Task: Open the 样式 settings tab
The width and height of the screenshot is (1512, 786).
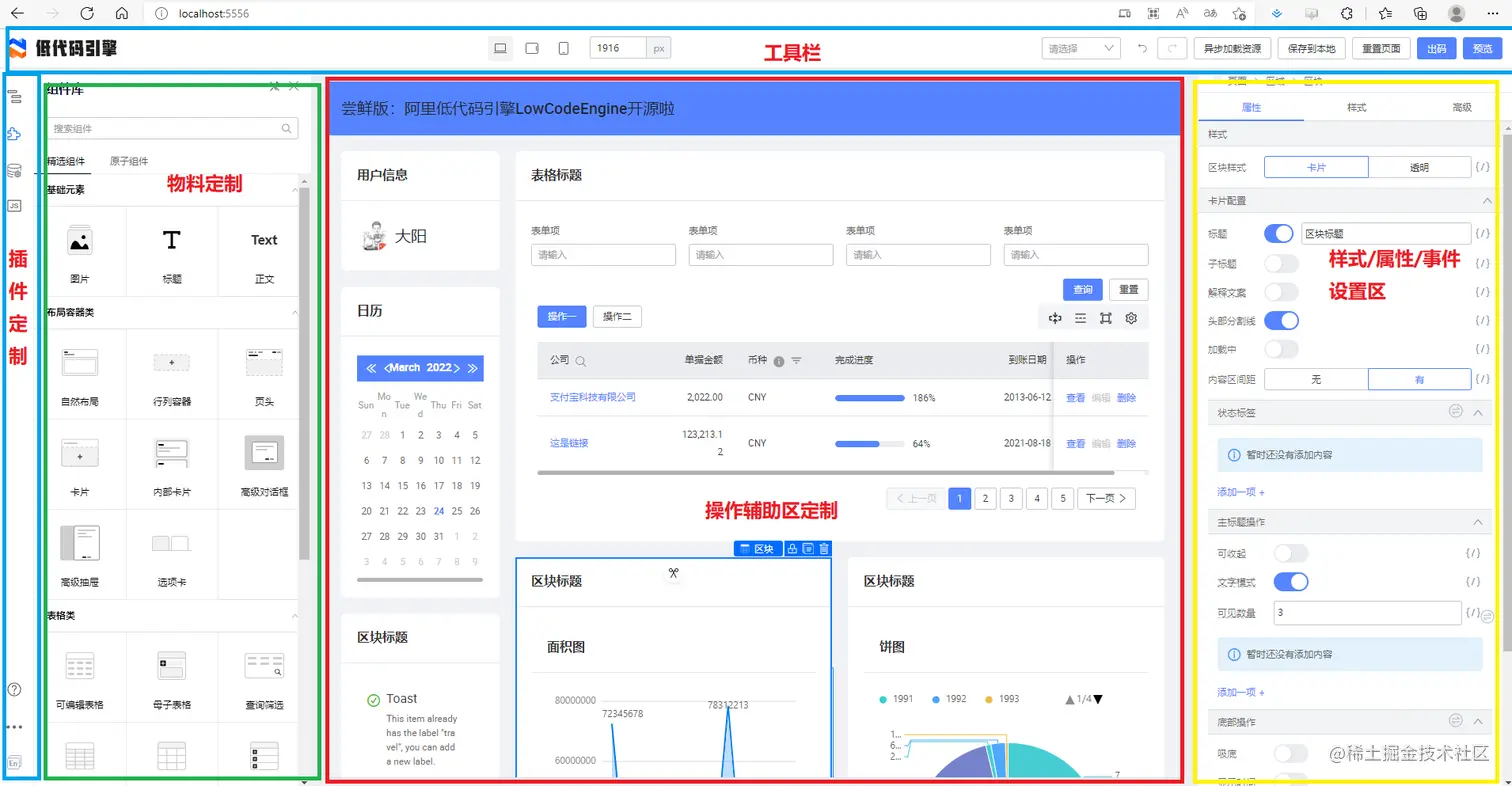Action: [1356, 107]
